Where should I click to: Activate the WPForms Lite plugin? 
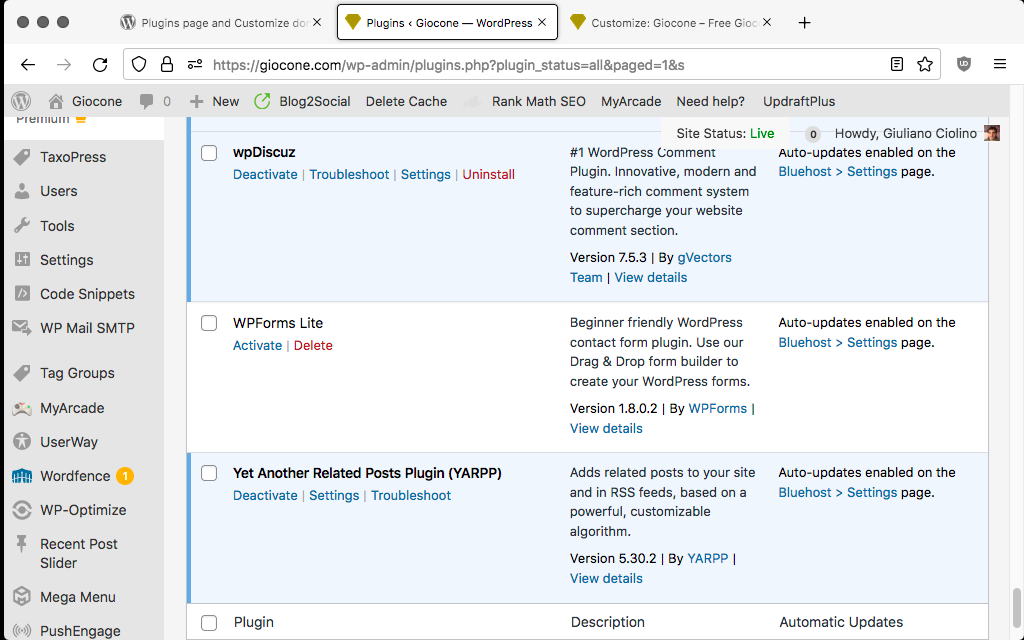pyautogui.click(x=257, y=345)
